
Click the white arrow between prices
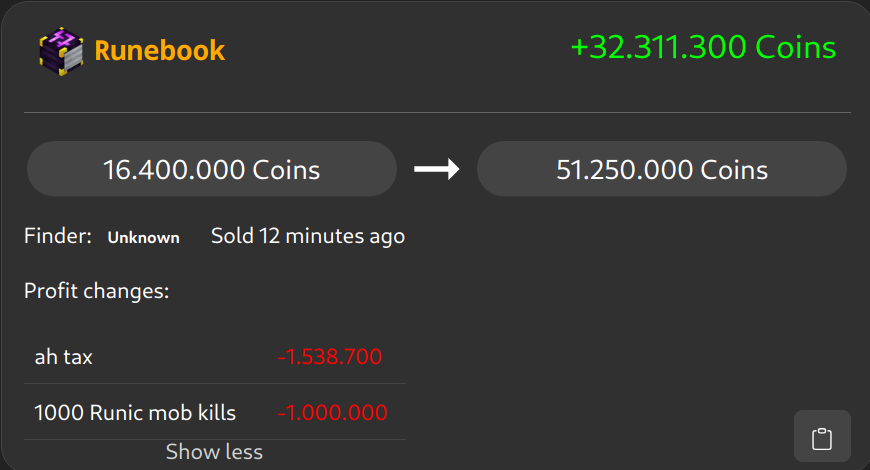437,169
